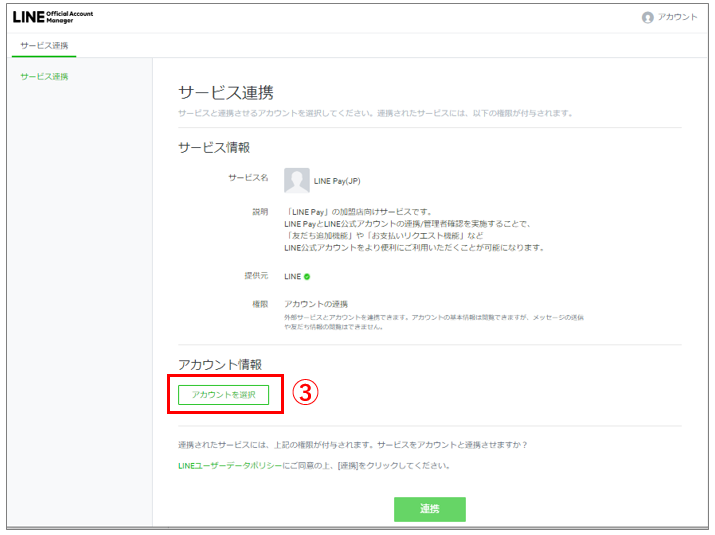Click the 権限 label
Screen dimensions: 715x535
click(x=260, y=304)
